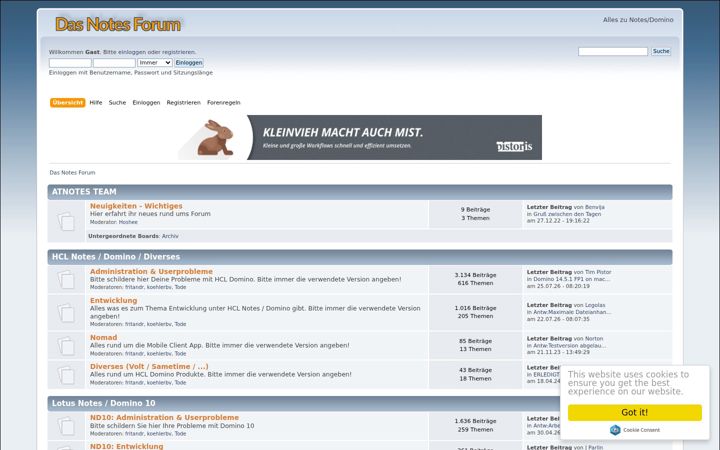Click the board icon beside Entwicklung
This screenshot has height=450, width=720.
pos(66,312)
